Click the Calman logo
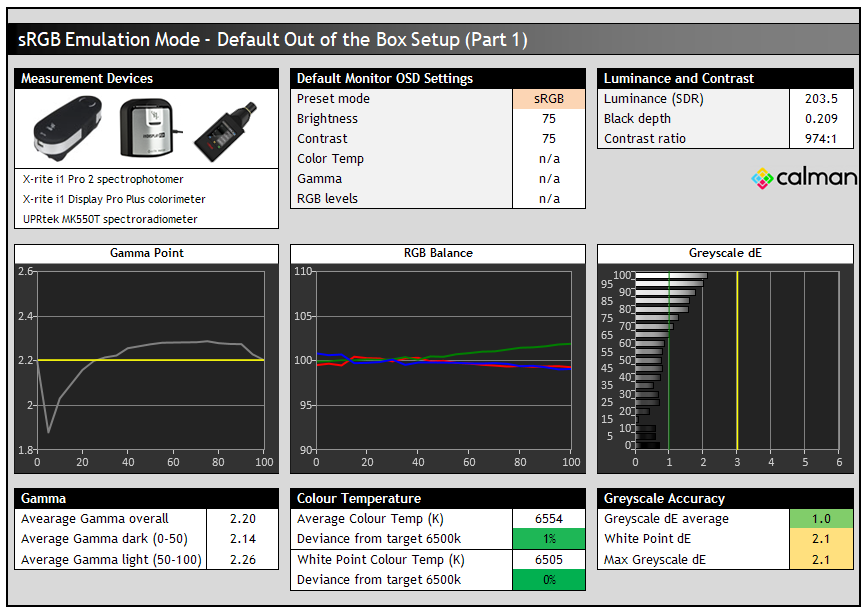868x607 pixels. point(803,178)
